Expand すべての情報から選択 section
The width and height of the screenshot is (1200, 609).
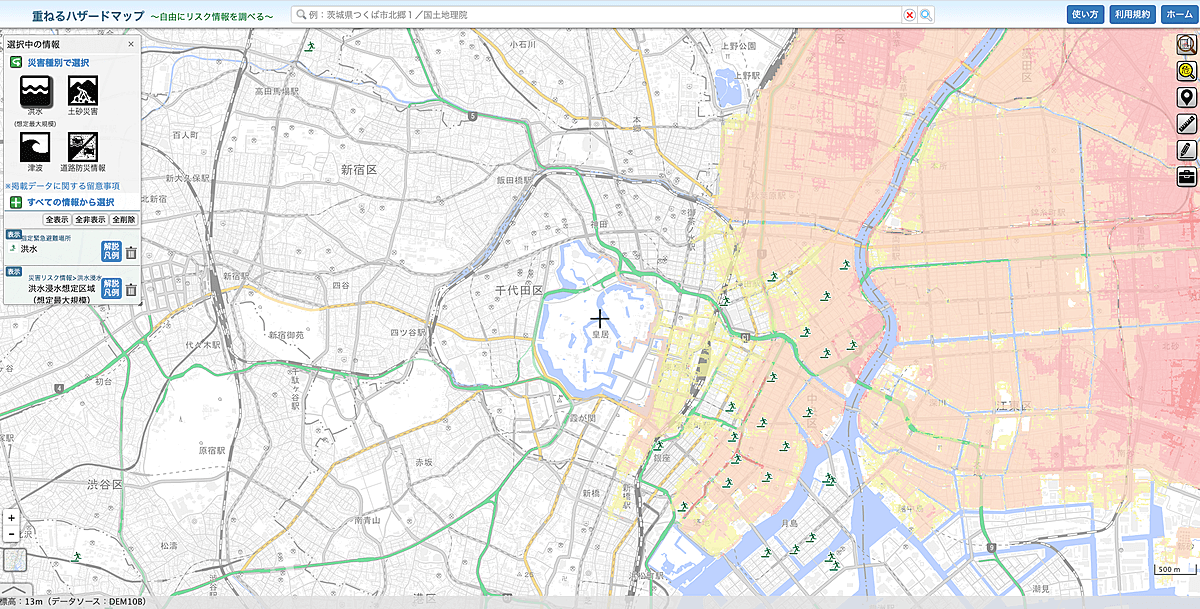pyautogui.click(x=70, y=202)
